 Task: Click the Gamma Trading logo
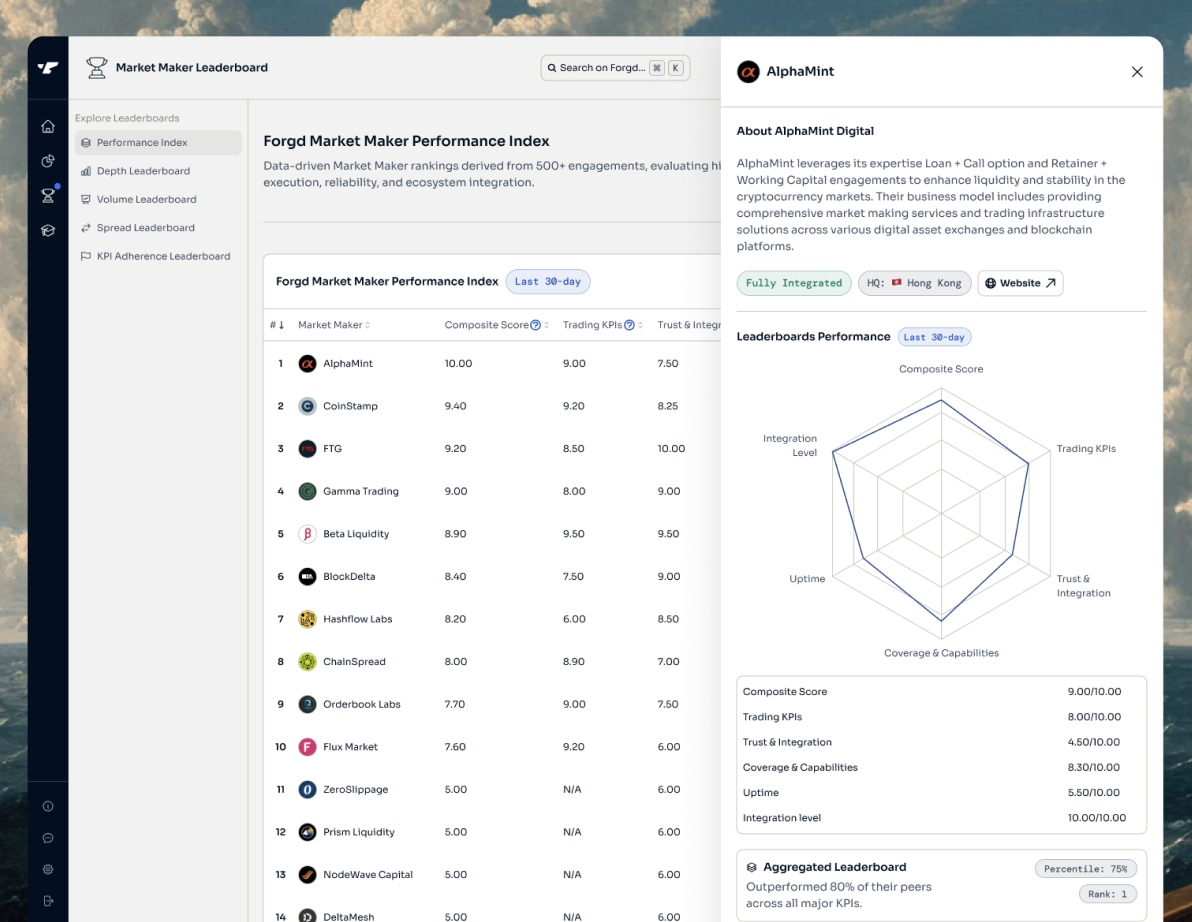tap(307, 491)
